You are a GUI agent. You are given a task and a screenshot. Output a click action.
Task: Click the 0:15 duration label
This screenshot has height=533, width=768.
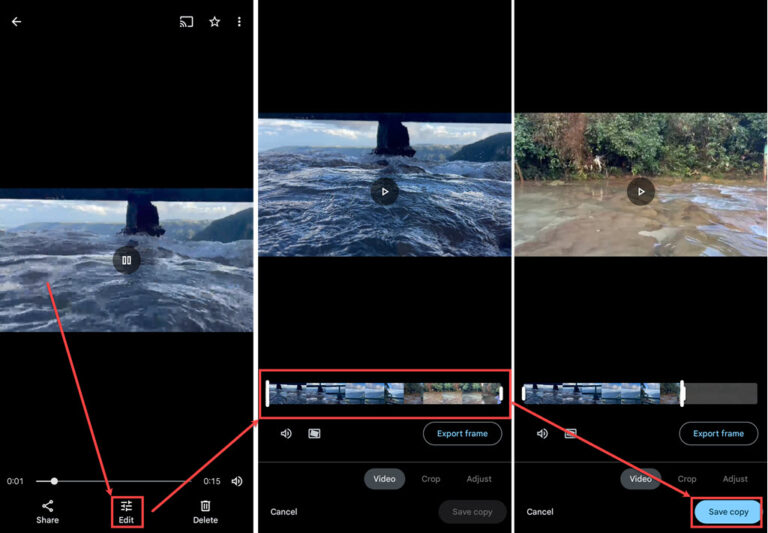(212, 481)
